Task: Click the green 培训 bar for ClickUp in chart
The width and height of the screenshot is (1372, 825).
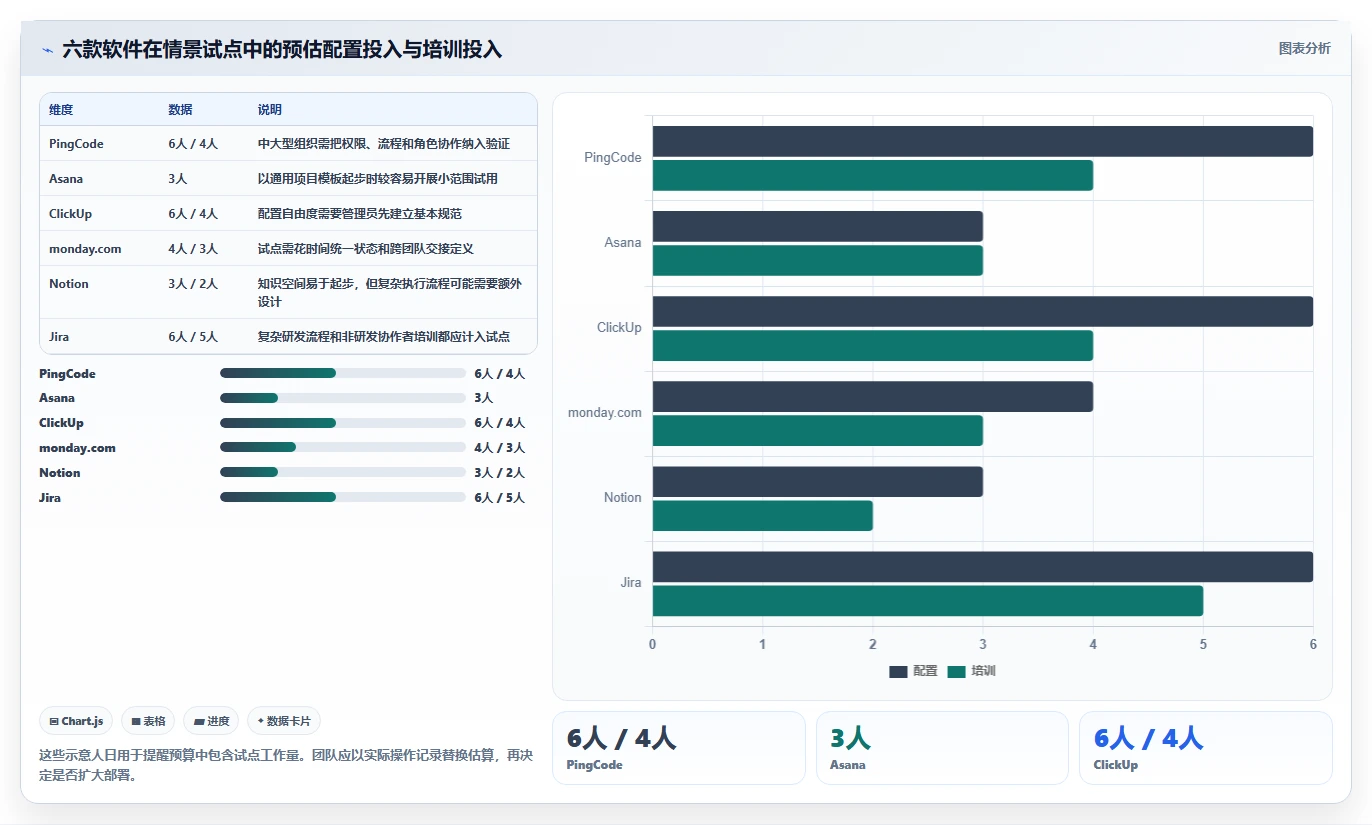Action: 872,345
